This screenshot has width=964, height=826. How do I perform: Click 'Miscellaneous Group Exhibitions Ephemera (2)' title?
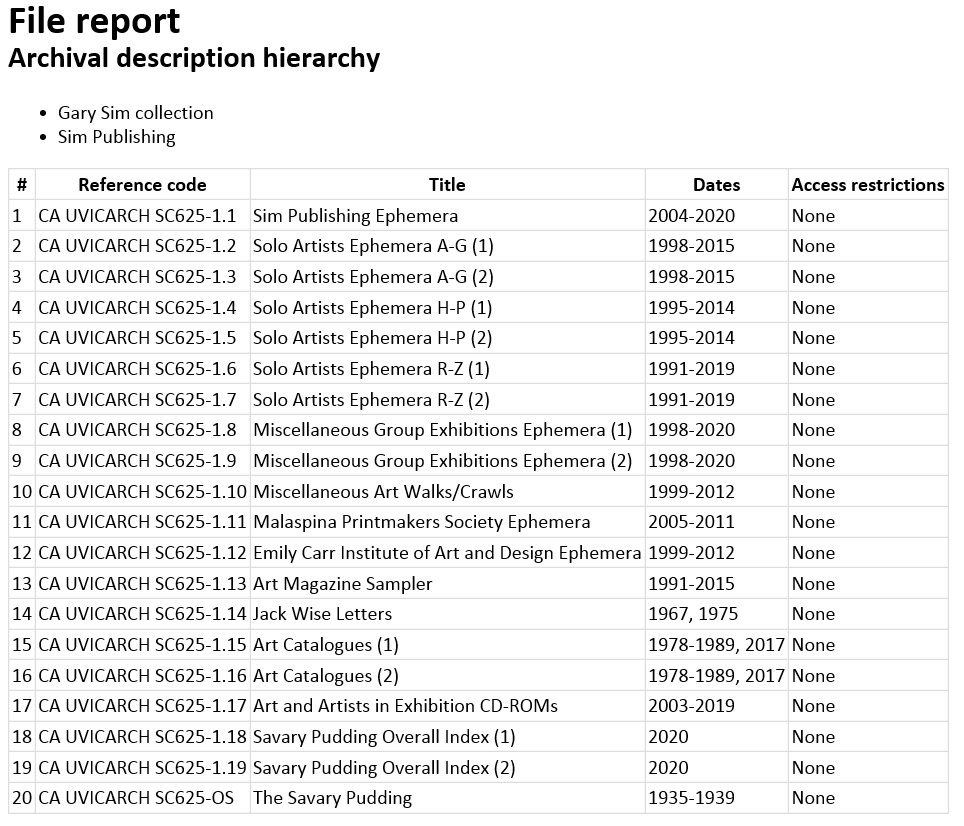point(443,460)
